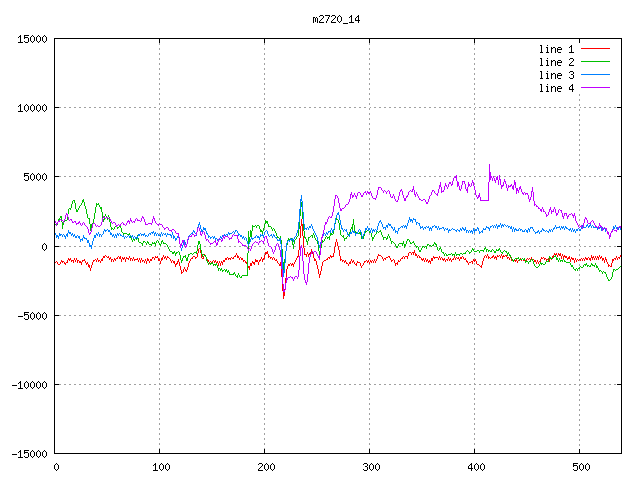Click the red legend sample for line 1
Image resolution: width=640 pixels, height=480 pixels.
pos(596,49)
